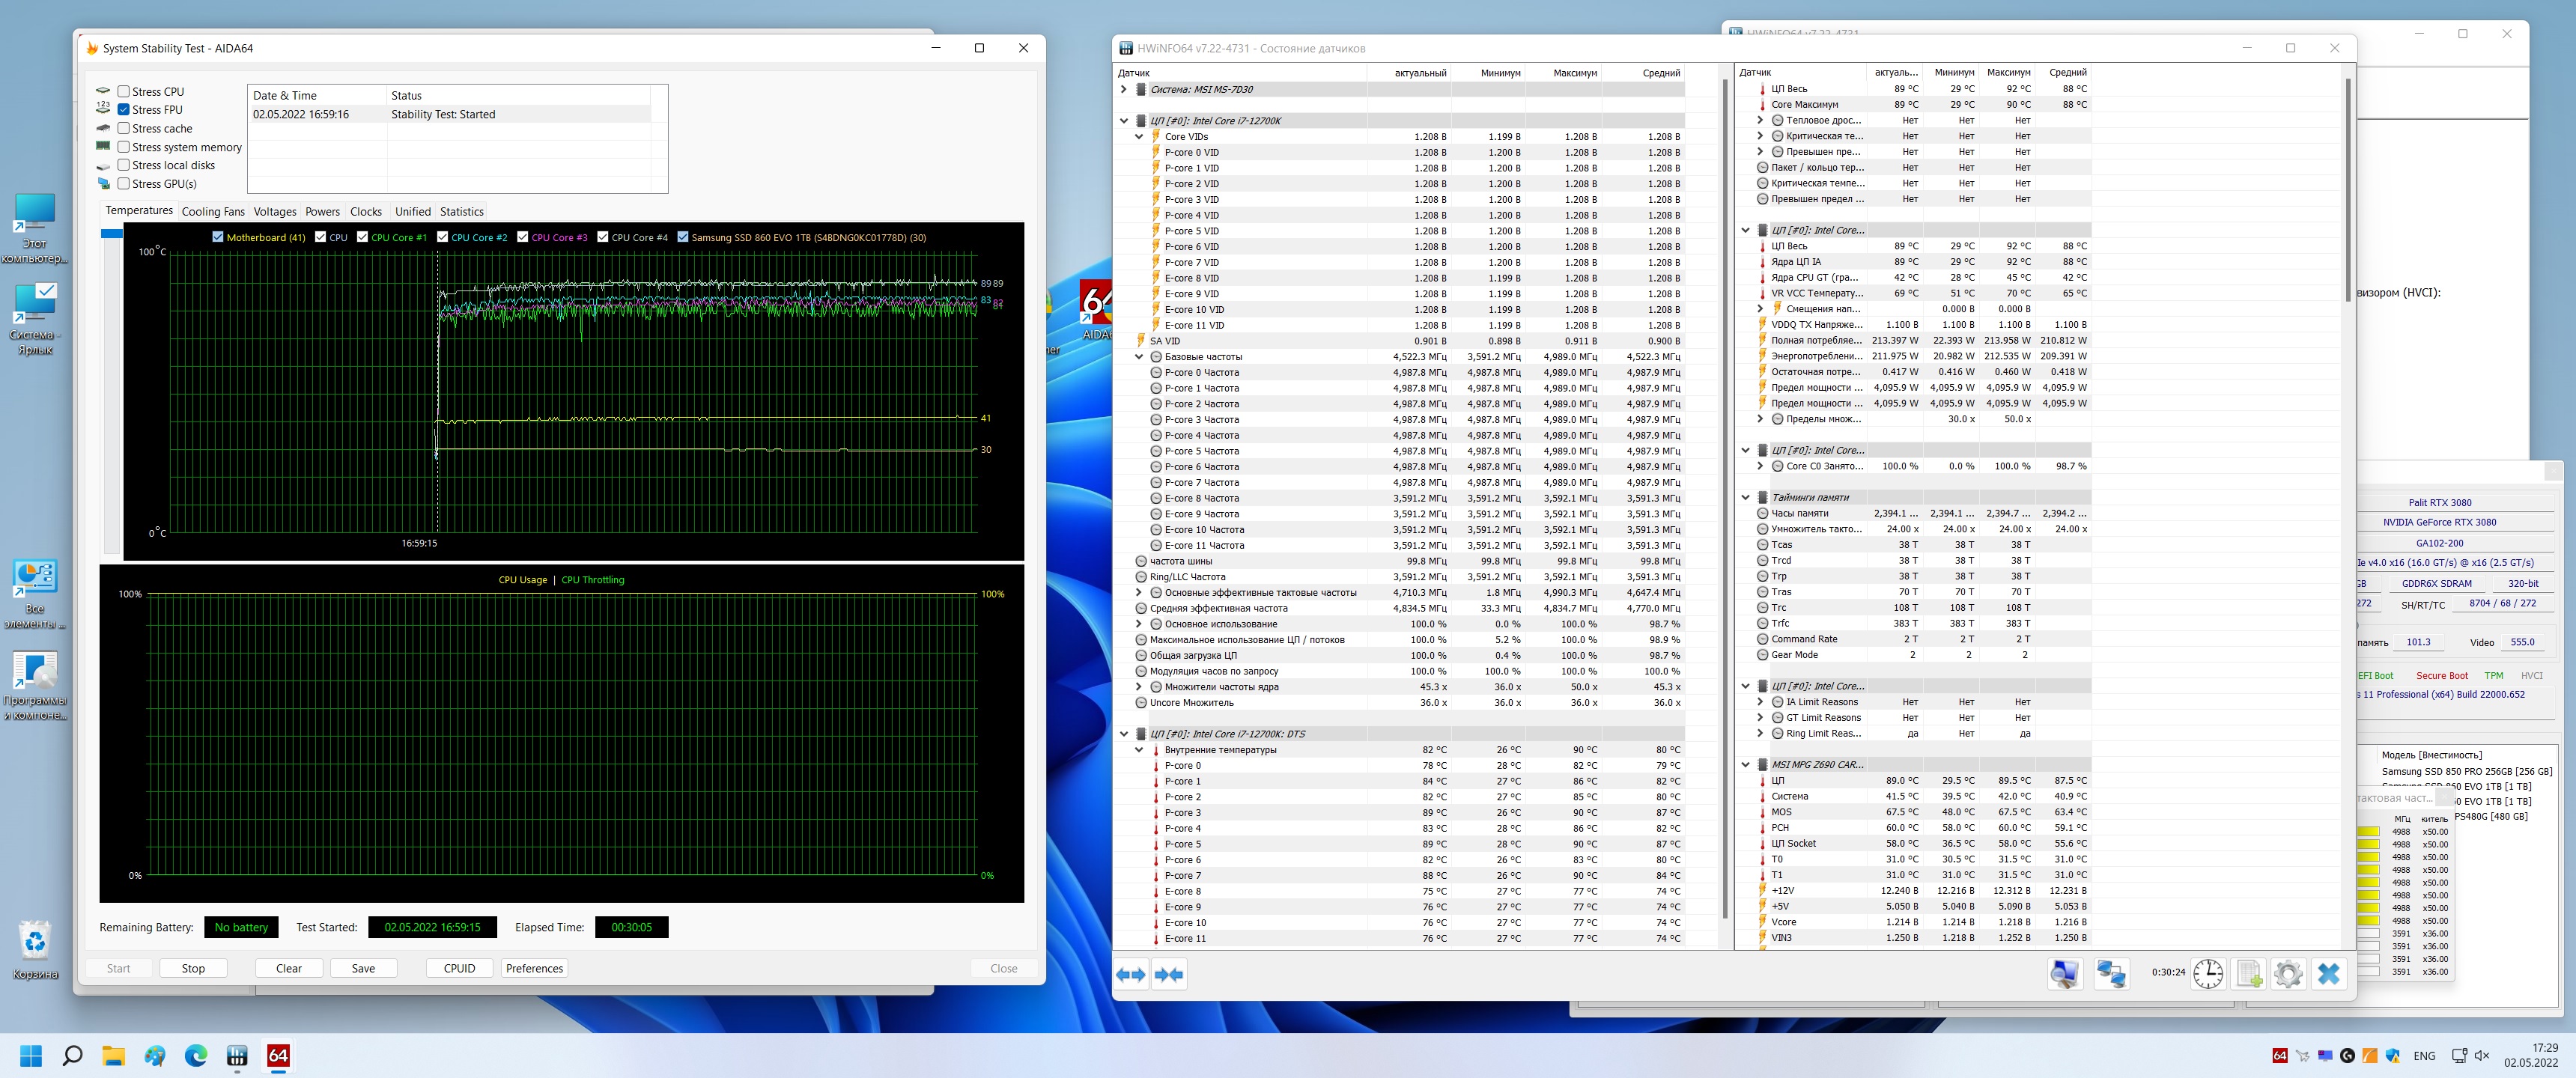Collapse the Core VIDs tree node
The width and height of the screenshot is (2576, 1078).
pos(1139,137)
